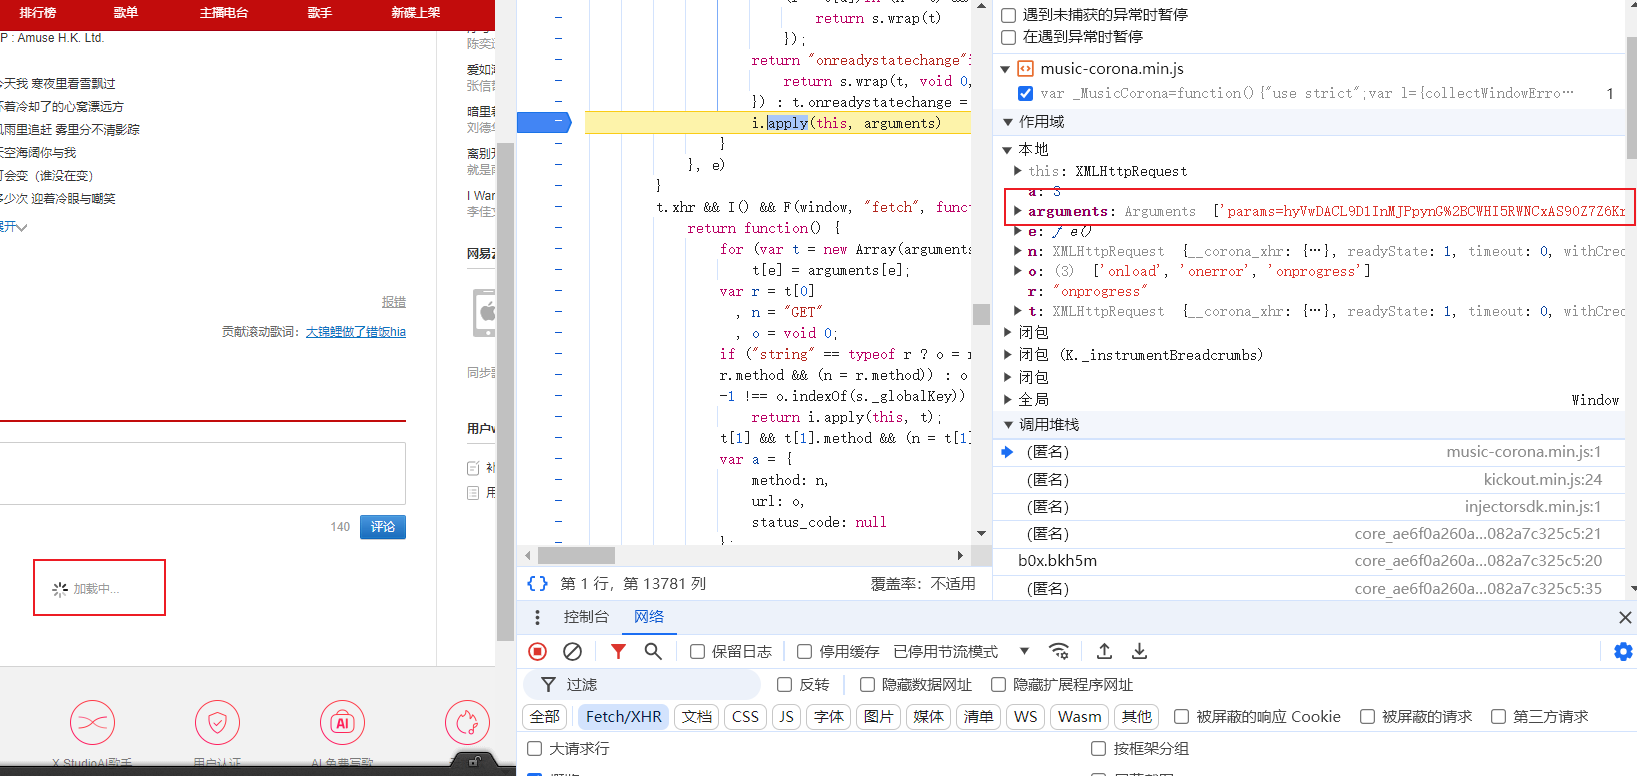1637x776 pixels.
Task: Clear the network log
Action: pos(572,651)
